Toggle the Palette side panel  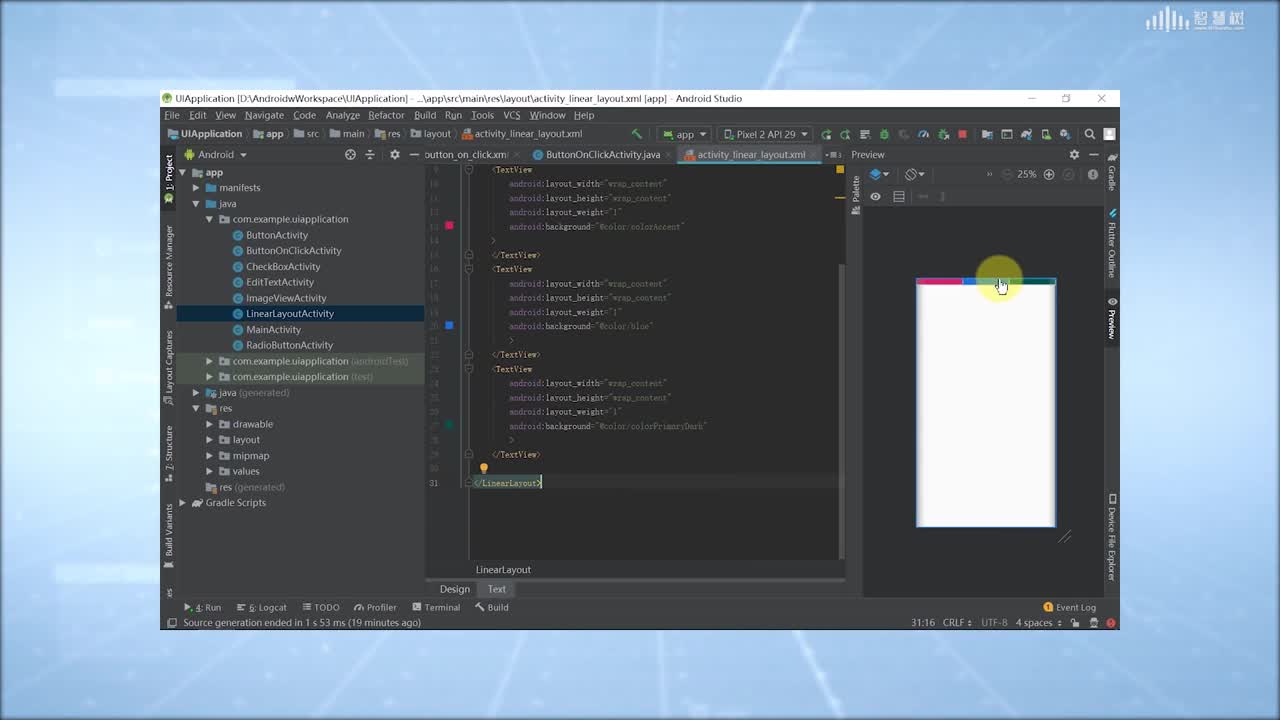click(855, 196)
